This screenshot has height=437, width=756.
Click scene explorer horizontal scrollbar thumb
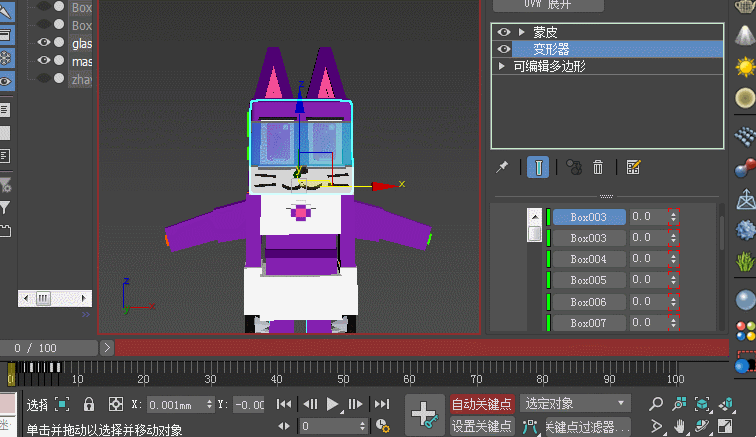coord(43,299)
